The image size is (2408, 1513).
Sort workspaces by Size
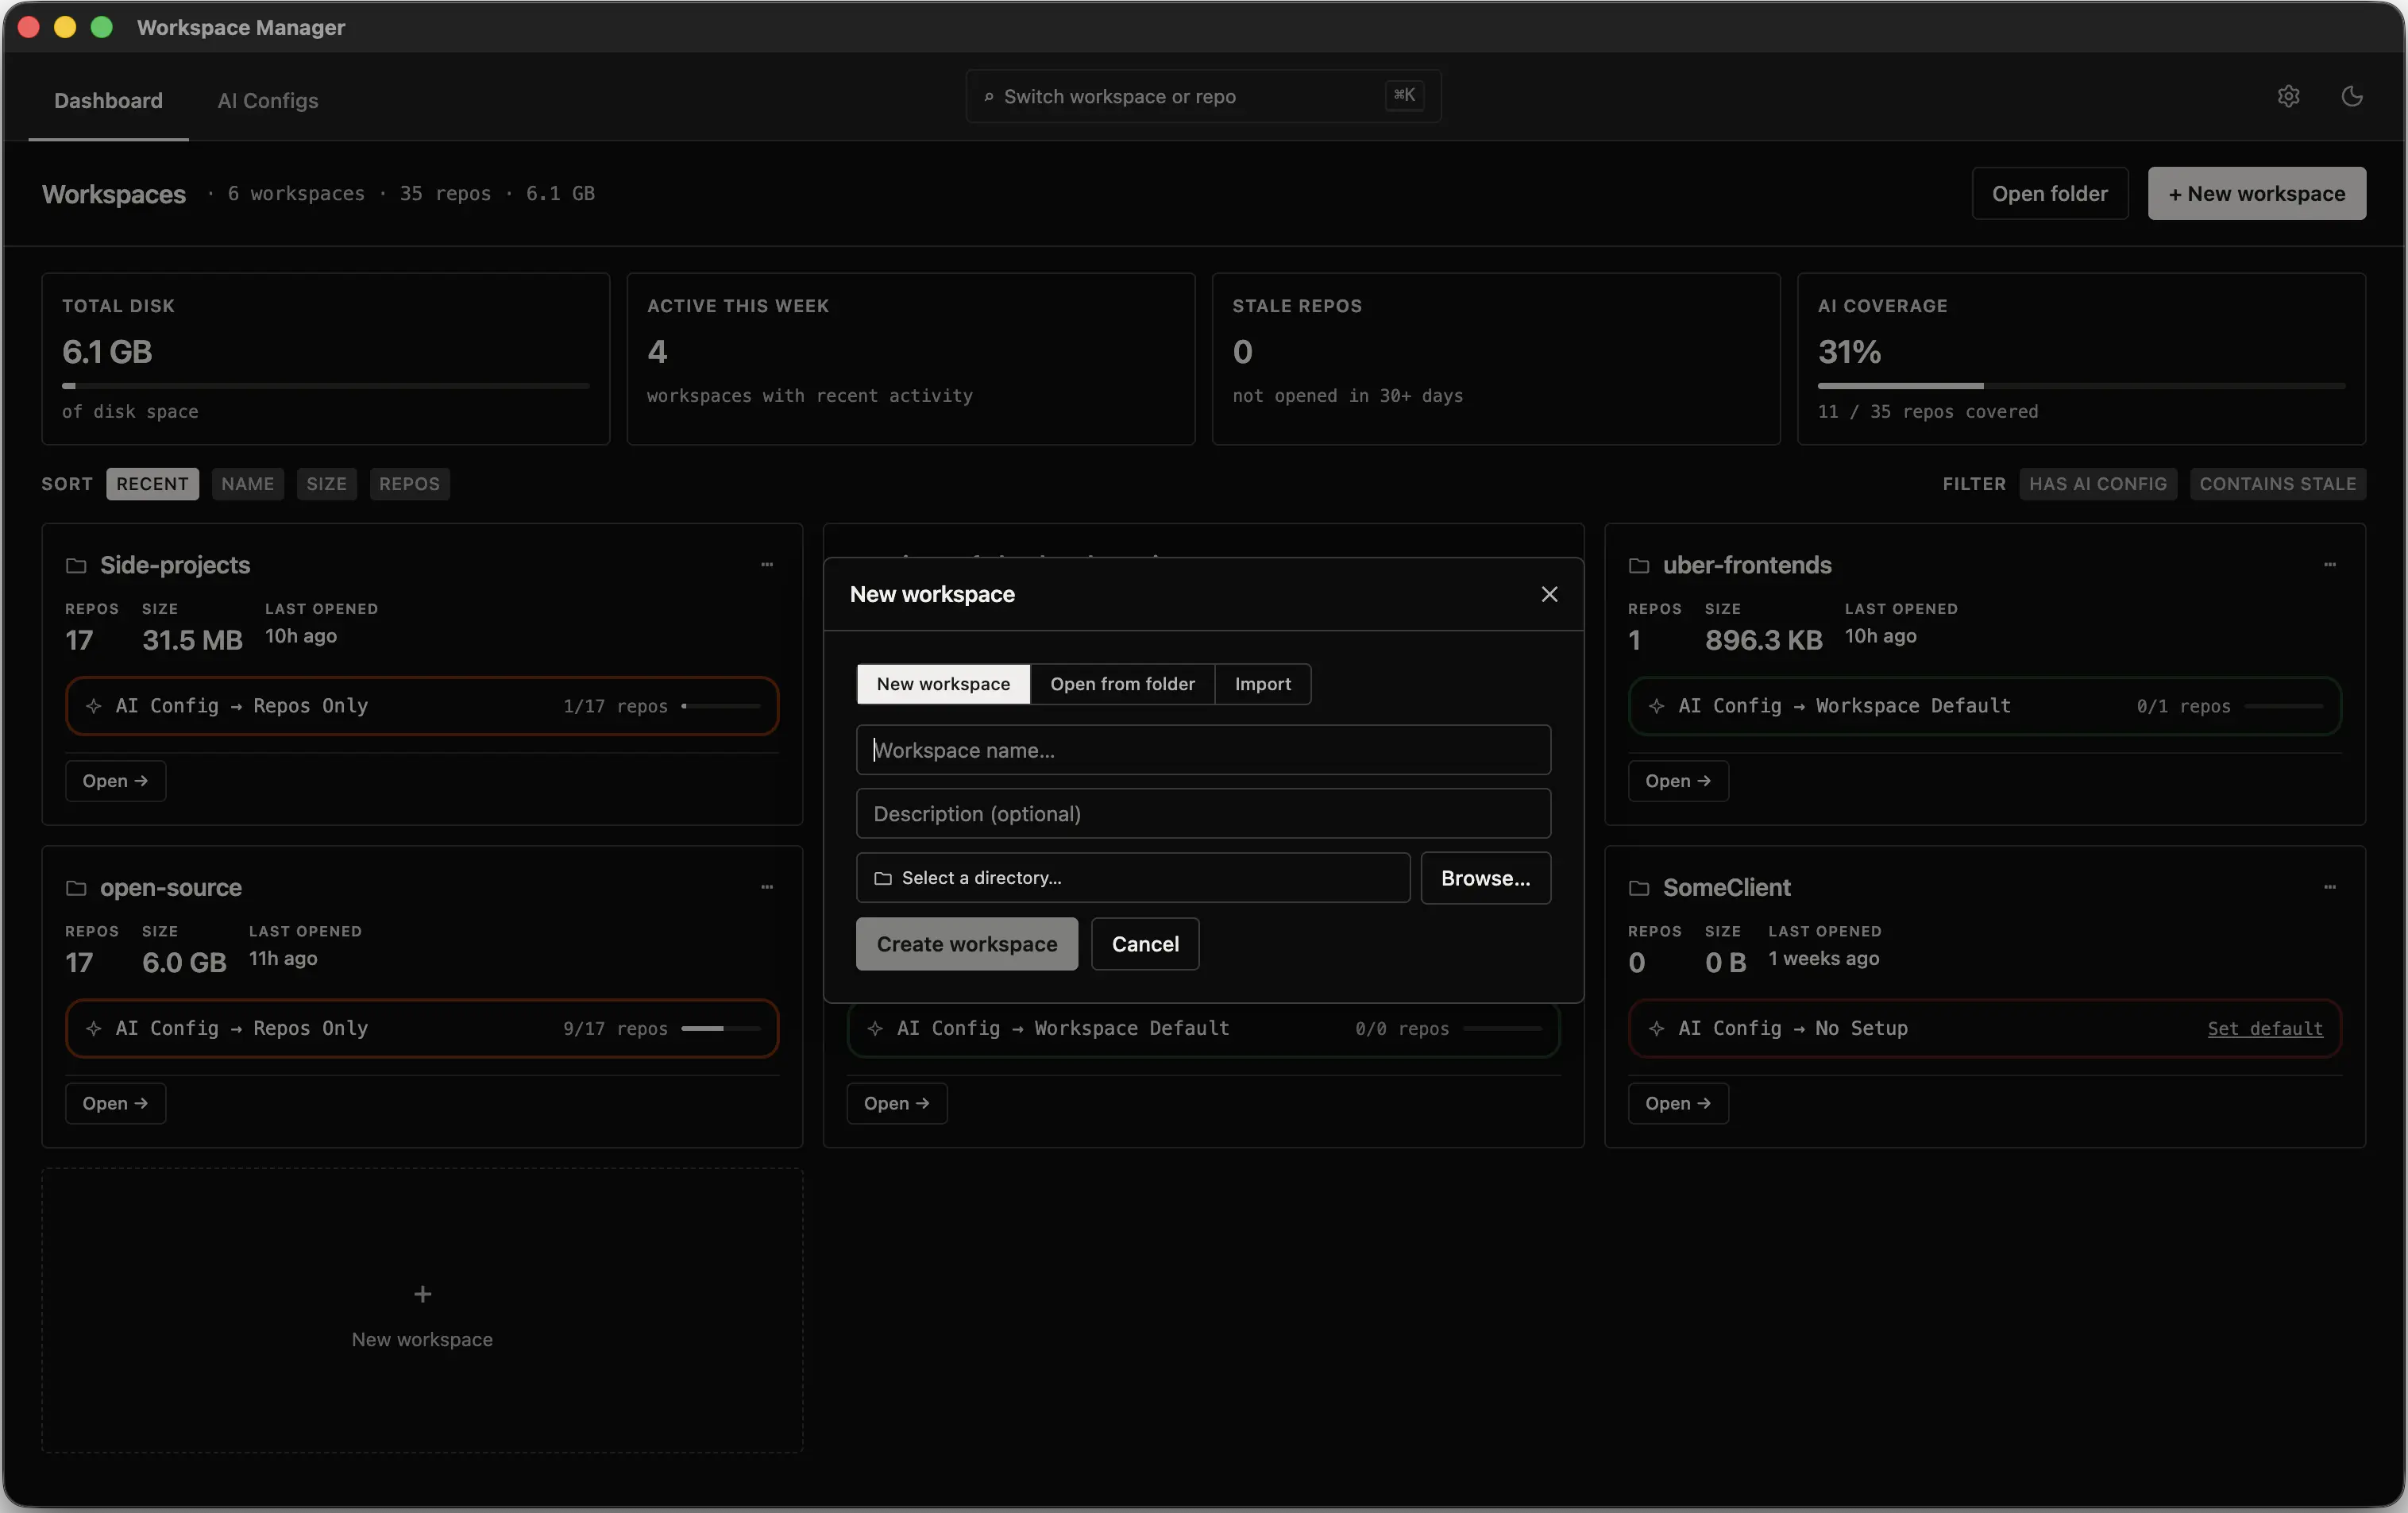[x=327, y=484]
